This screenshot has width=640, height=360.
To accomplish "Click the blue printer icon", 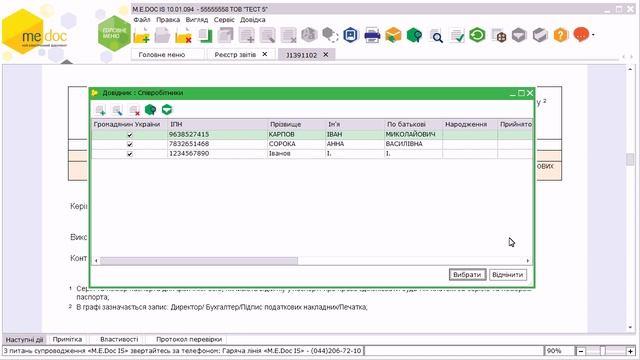I will pos(372,36).
